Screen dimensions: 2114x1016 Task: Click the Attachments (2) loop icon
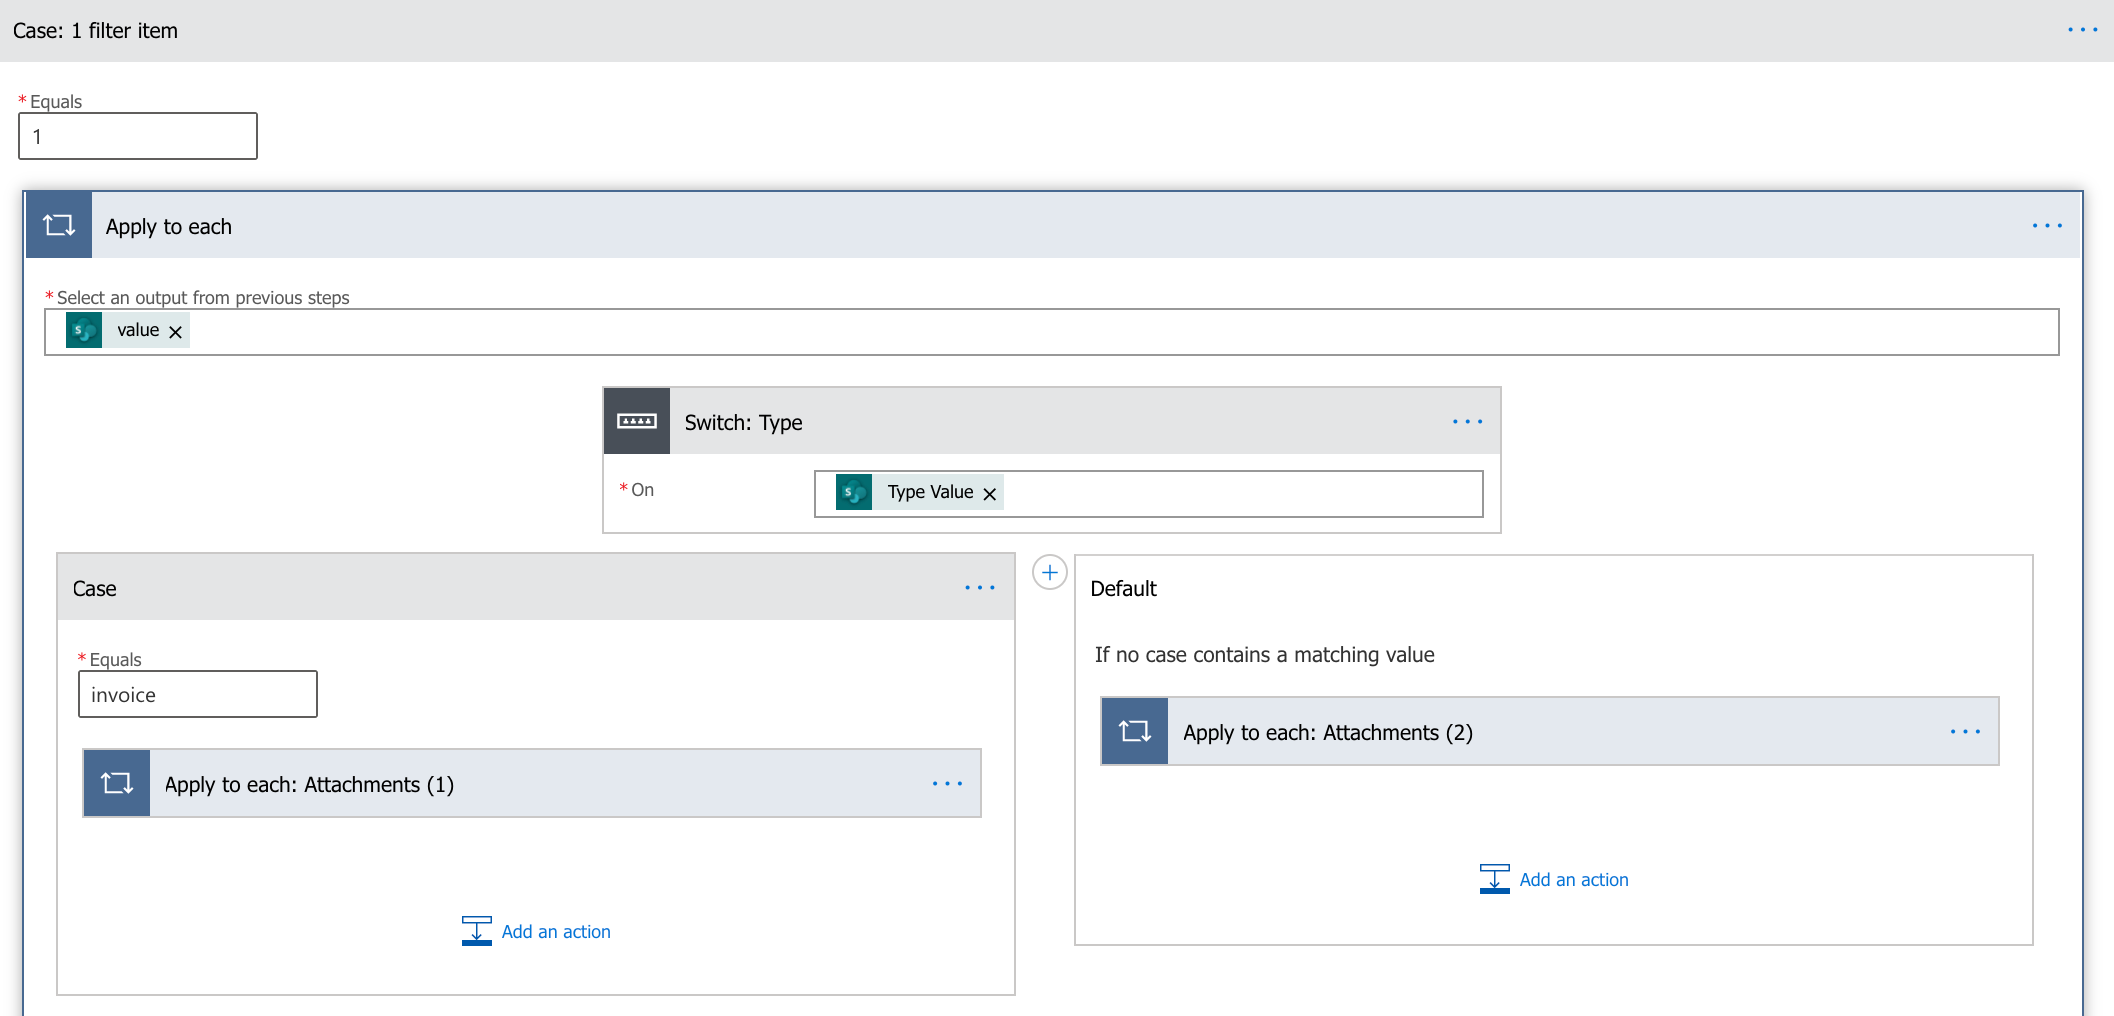pos(1135,731)
